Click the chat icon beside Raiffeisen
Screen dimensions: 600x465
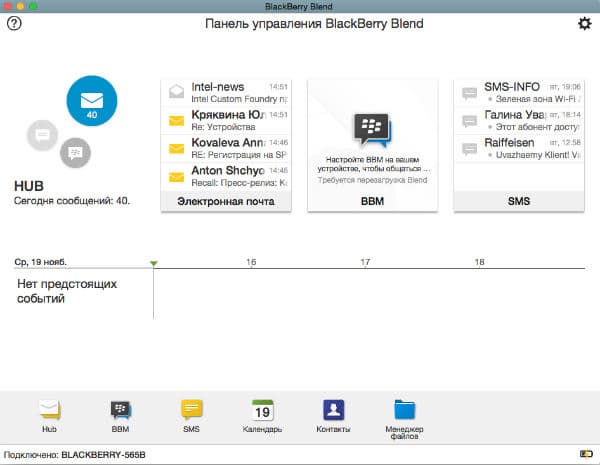pos(470,149)
